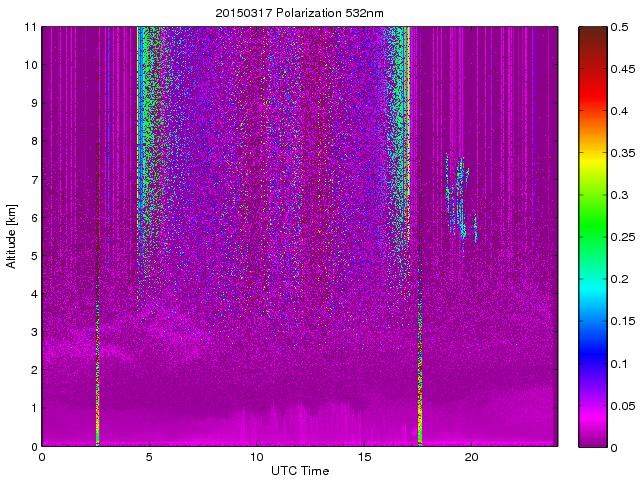Click x-axis tick label 5
The width and height of the screenshot is (640, 480).
pos(149,457)
